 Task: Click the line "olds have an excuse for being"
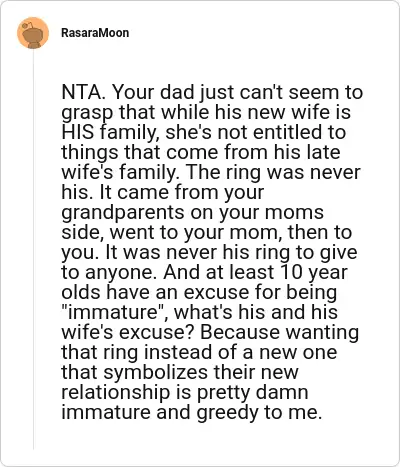tap(199, 292)
